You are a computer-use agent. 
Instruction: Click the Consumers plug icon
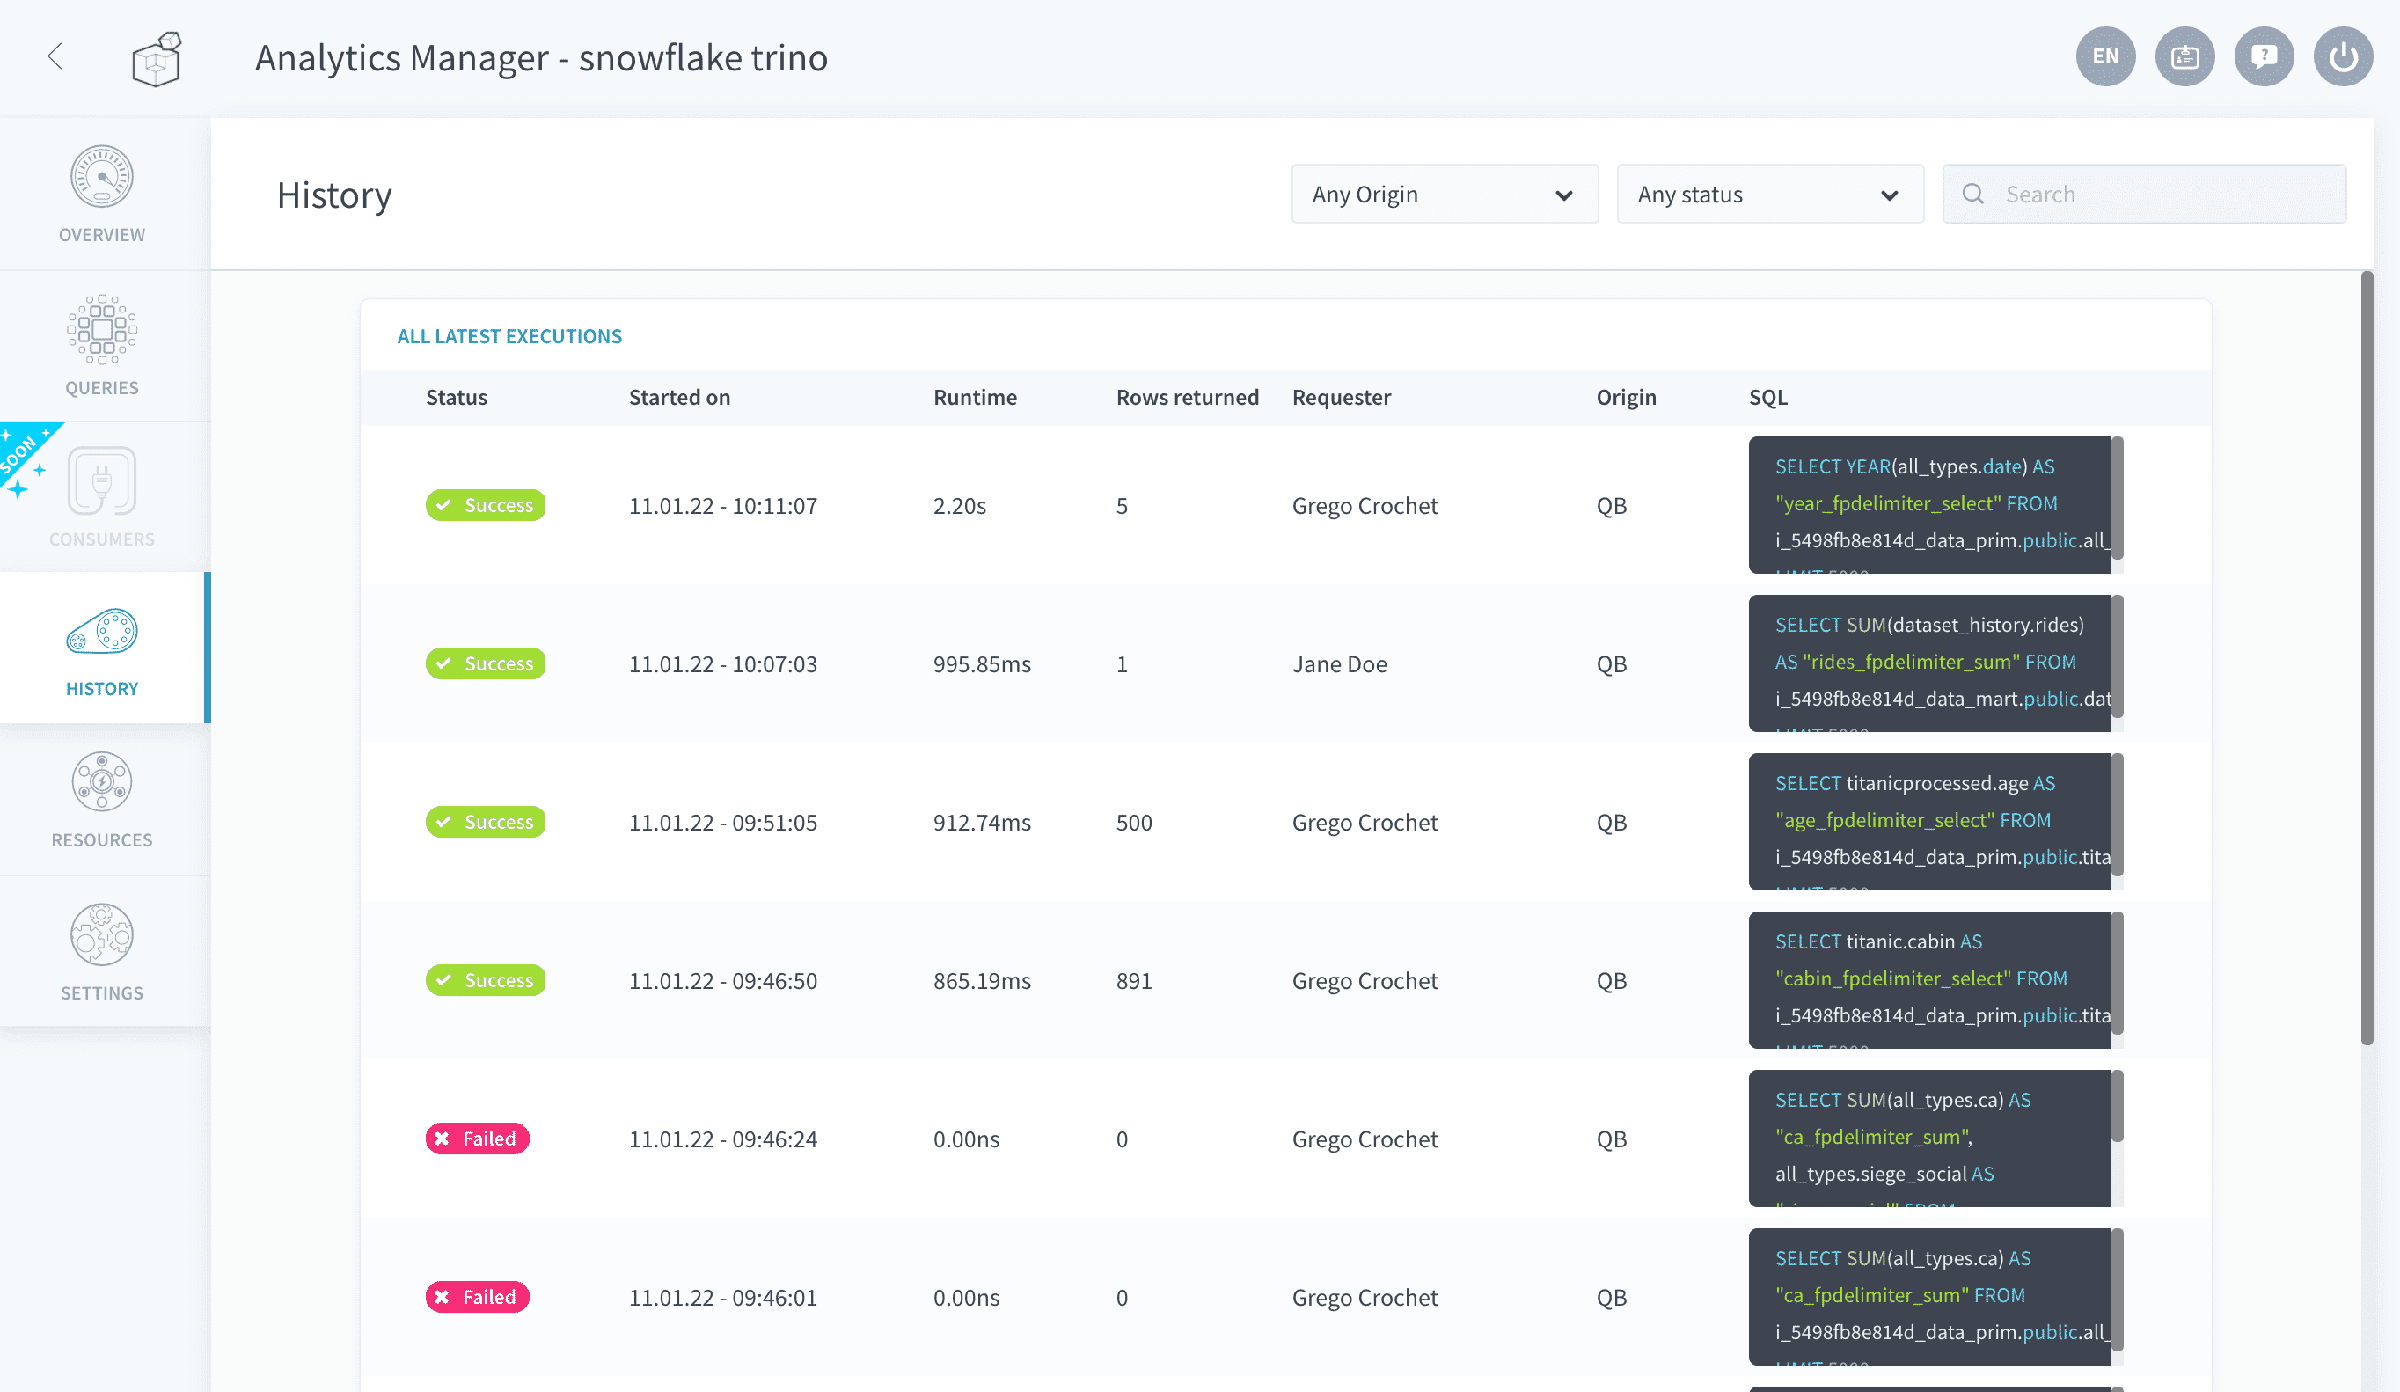102,481
